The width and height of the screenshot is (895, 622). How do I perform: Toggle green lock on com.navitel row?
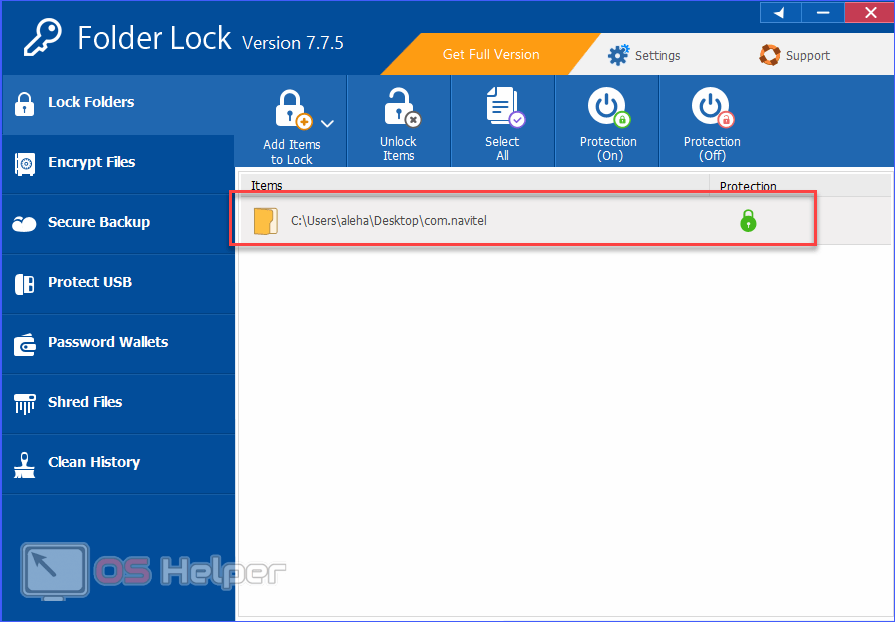click(748, 221)
